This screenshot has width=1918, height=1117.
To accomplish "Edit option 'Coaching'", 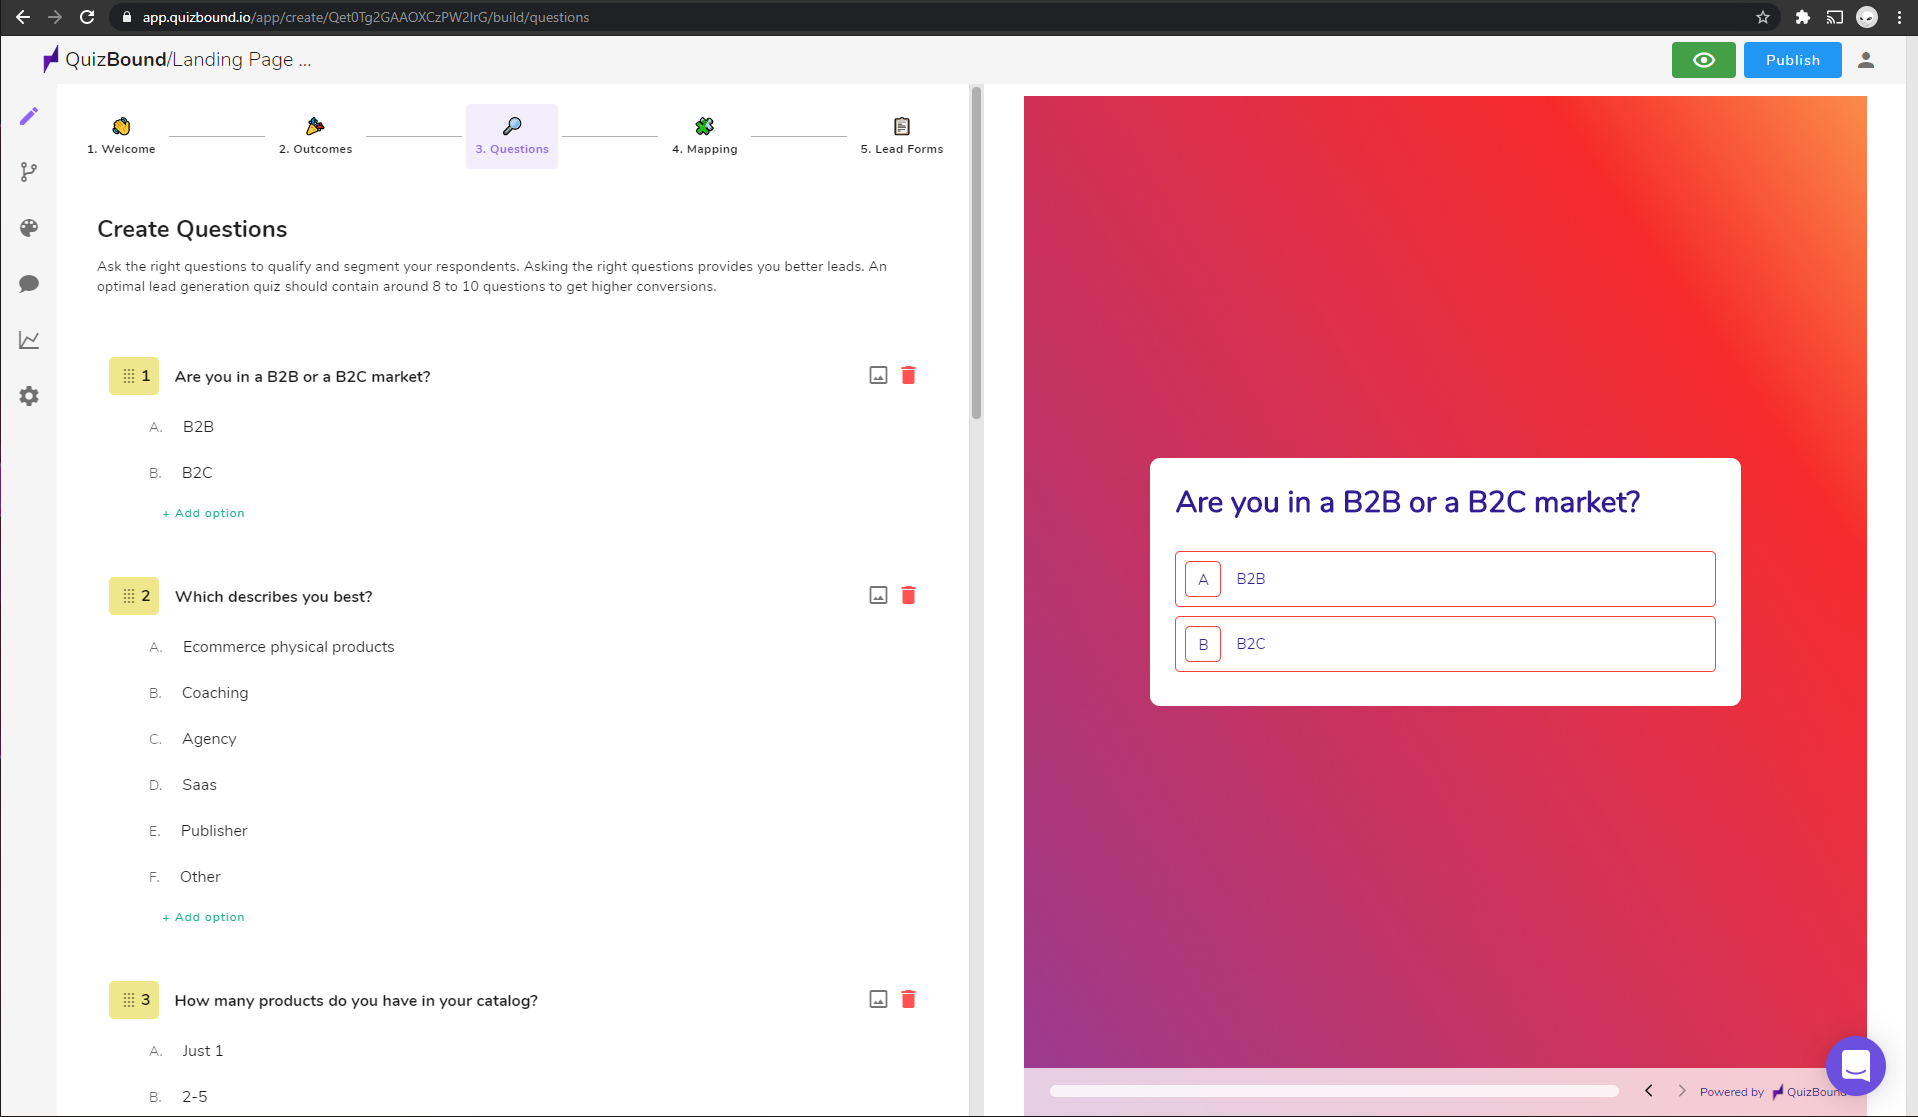I will coord(215,693).
